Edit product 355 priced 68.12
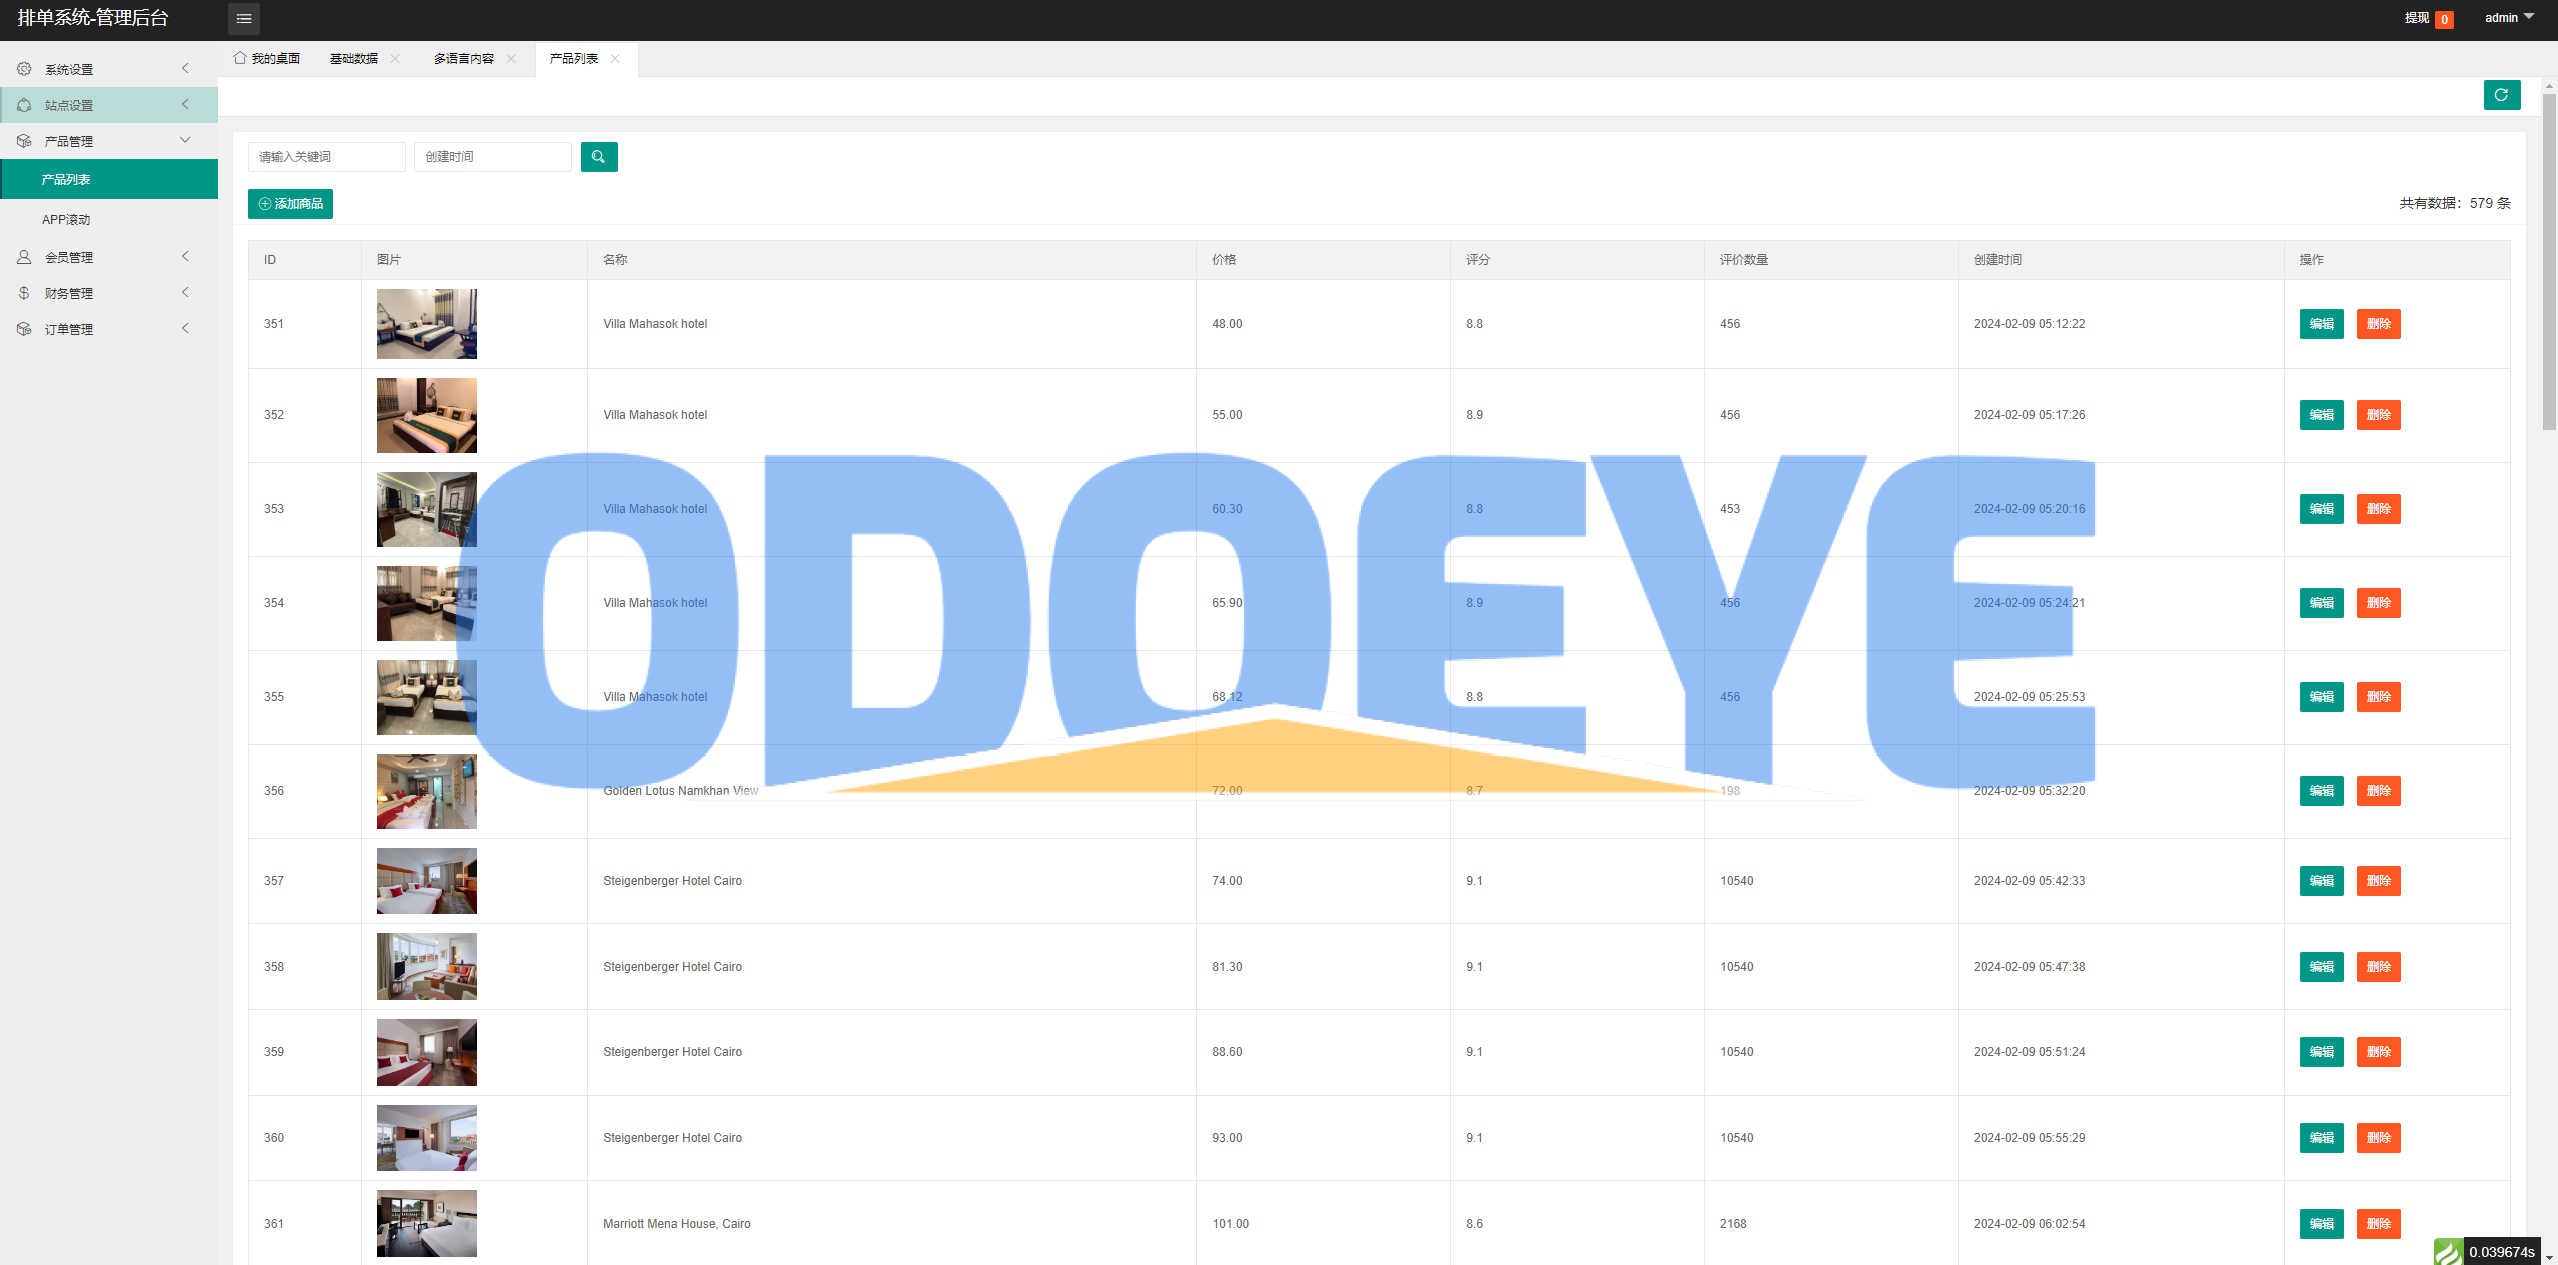The width and height of the screenshot is (2558, 1265). [2322, 697]
